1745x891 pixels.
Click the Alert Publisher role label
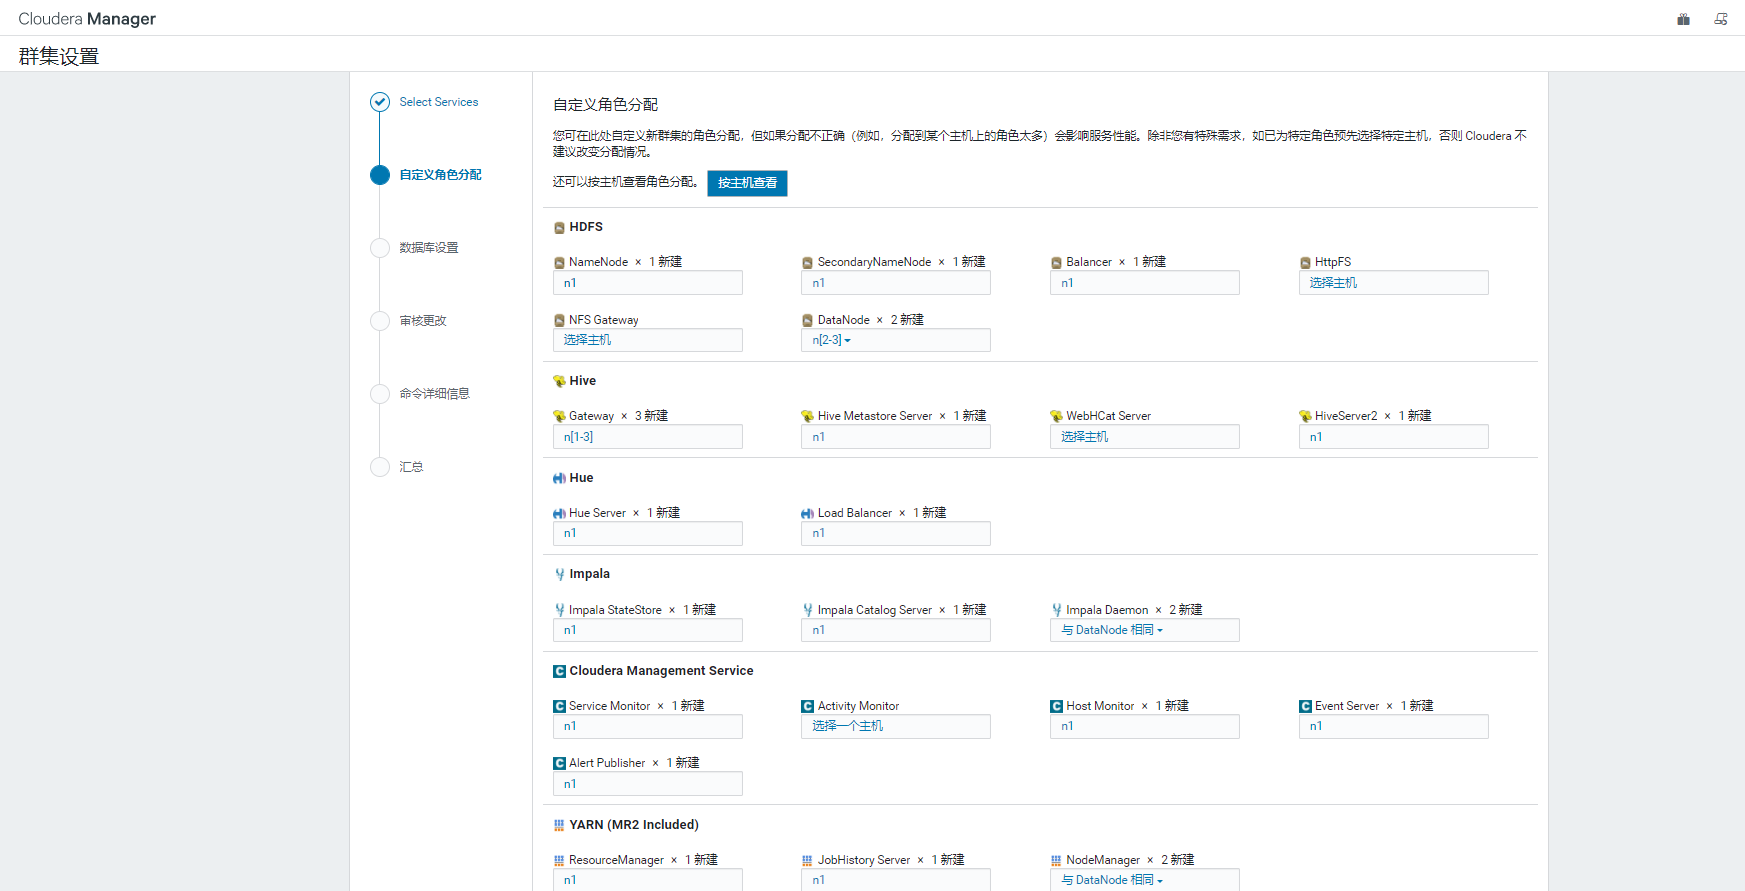pos(607,763)
